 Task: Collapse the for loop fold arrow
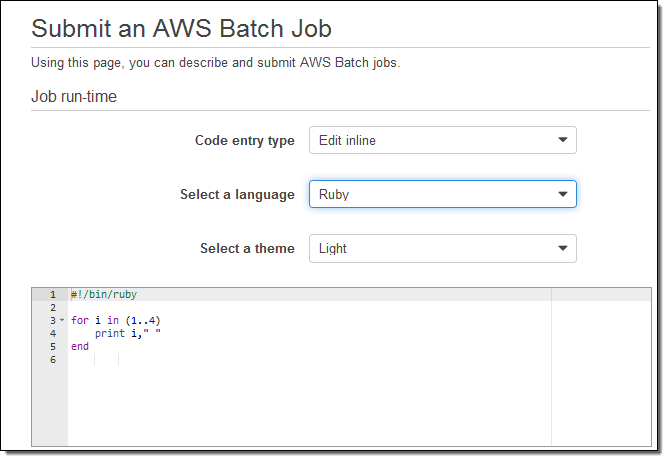click(62, 321)
